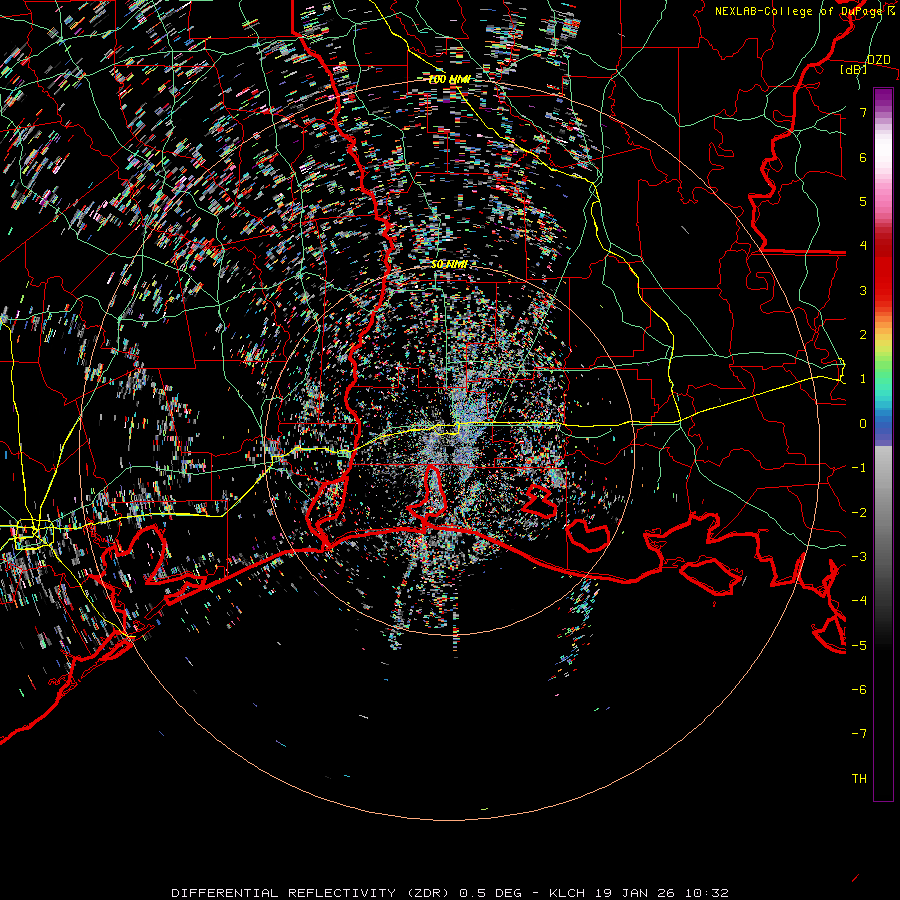900x900 pixels.
Task: Click the -5 tick label on color scale
Action: coord(859,646)
